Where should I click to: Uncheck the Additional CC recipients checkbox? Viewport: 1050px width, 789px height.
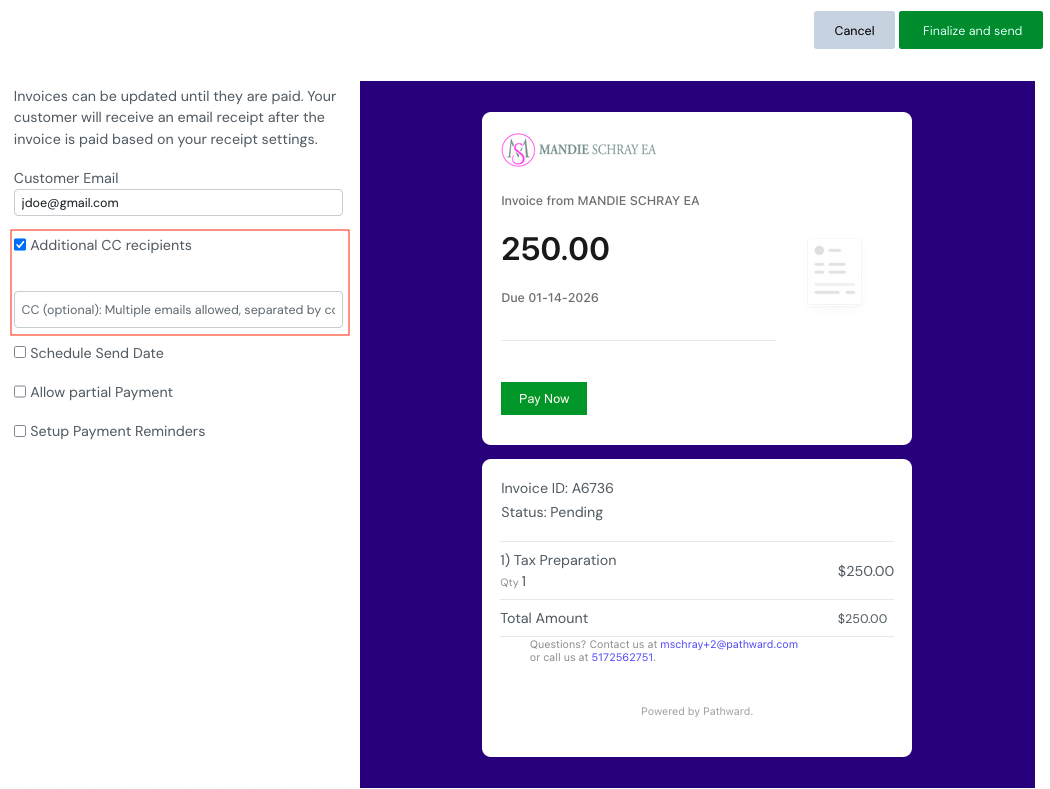(20, 245)
